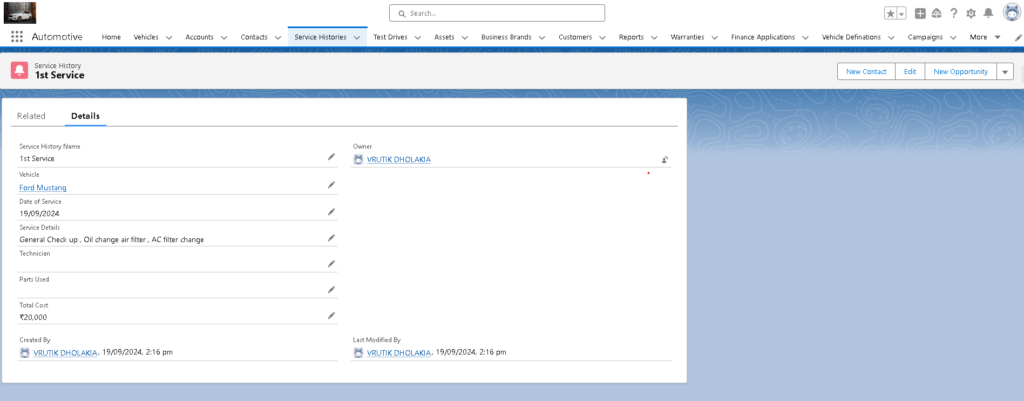Expand the Test Drives tab chevron
This screenshot has width=1024, height=401.
click(x=417, y=37)
